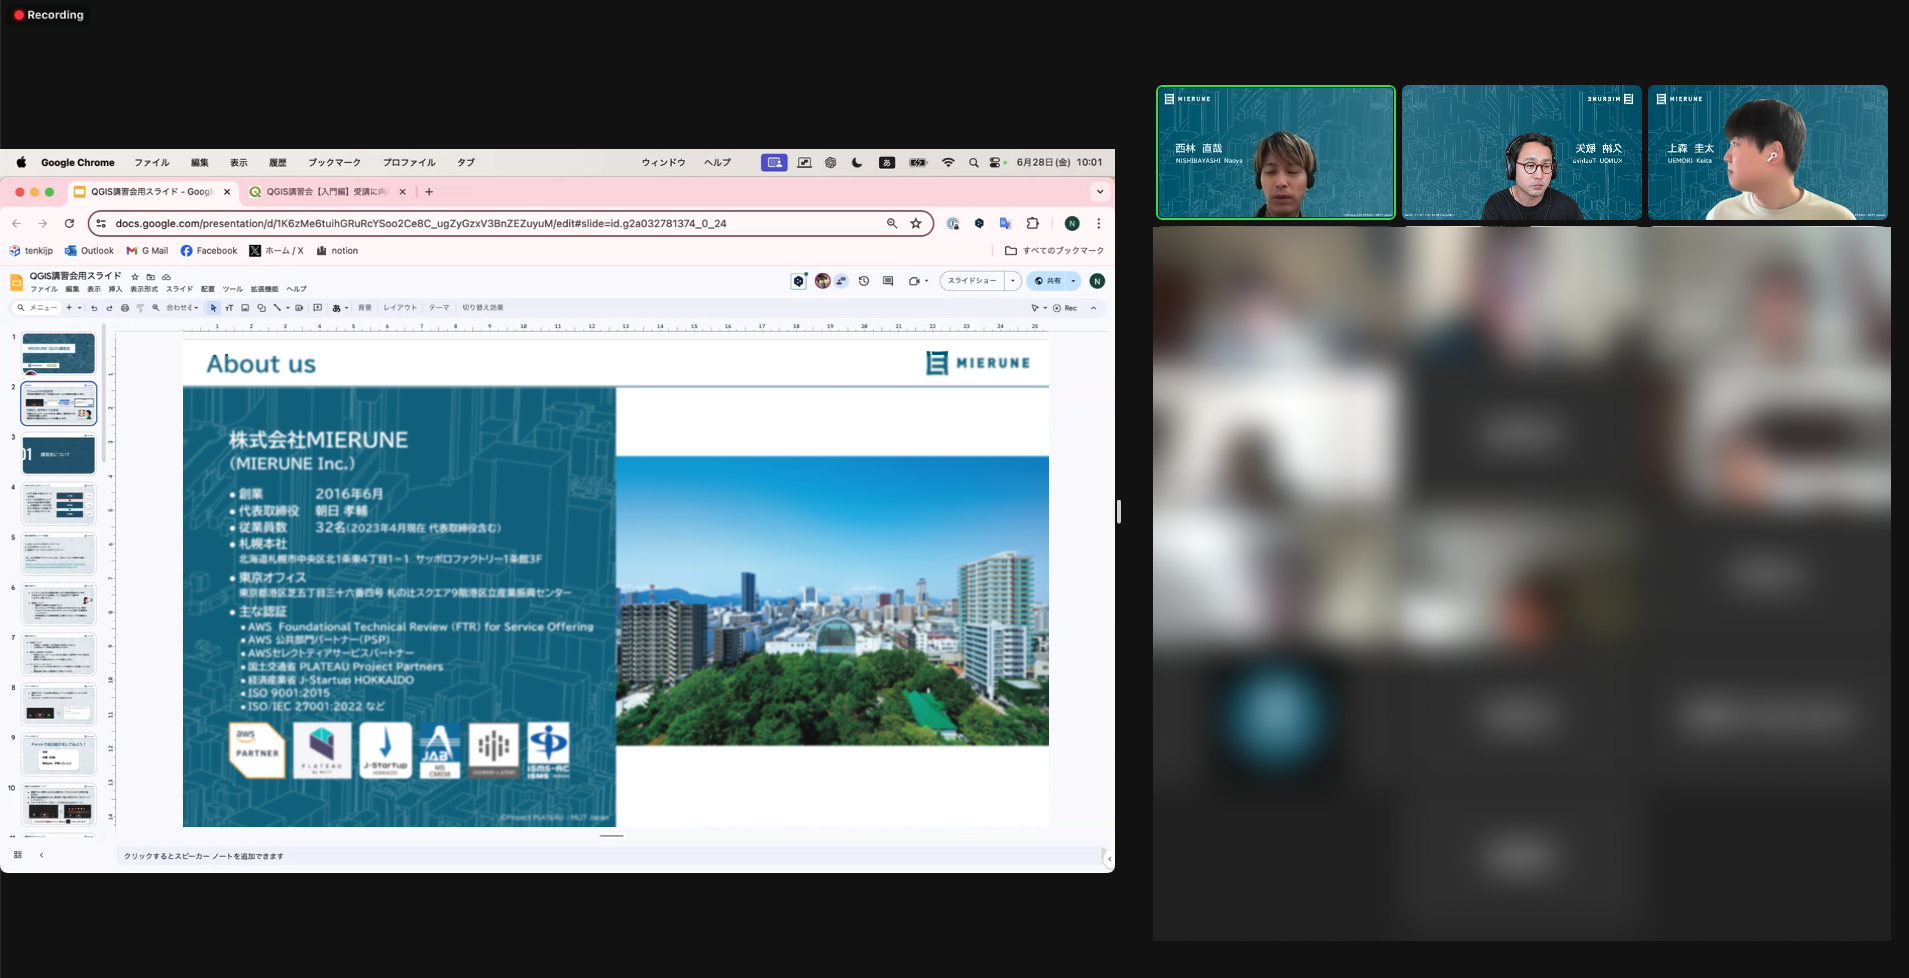1909x978 pixels.
Task: Bookmark this page with Chrome star icon
Action: 916,223
